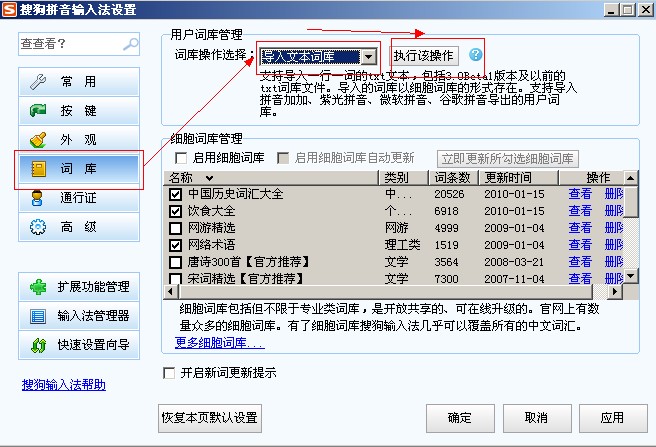
Task: Delete the 饮食大全 dictionary
Action: click(614, 211)
